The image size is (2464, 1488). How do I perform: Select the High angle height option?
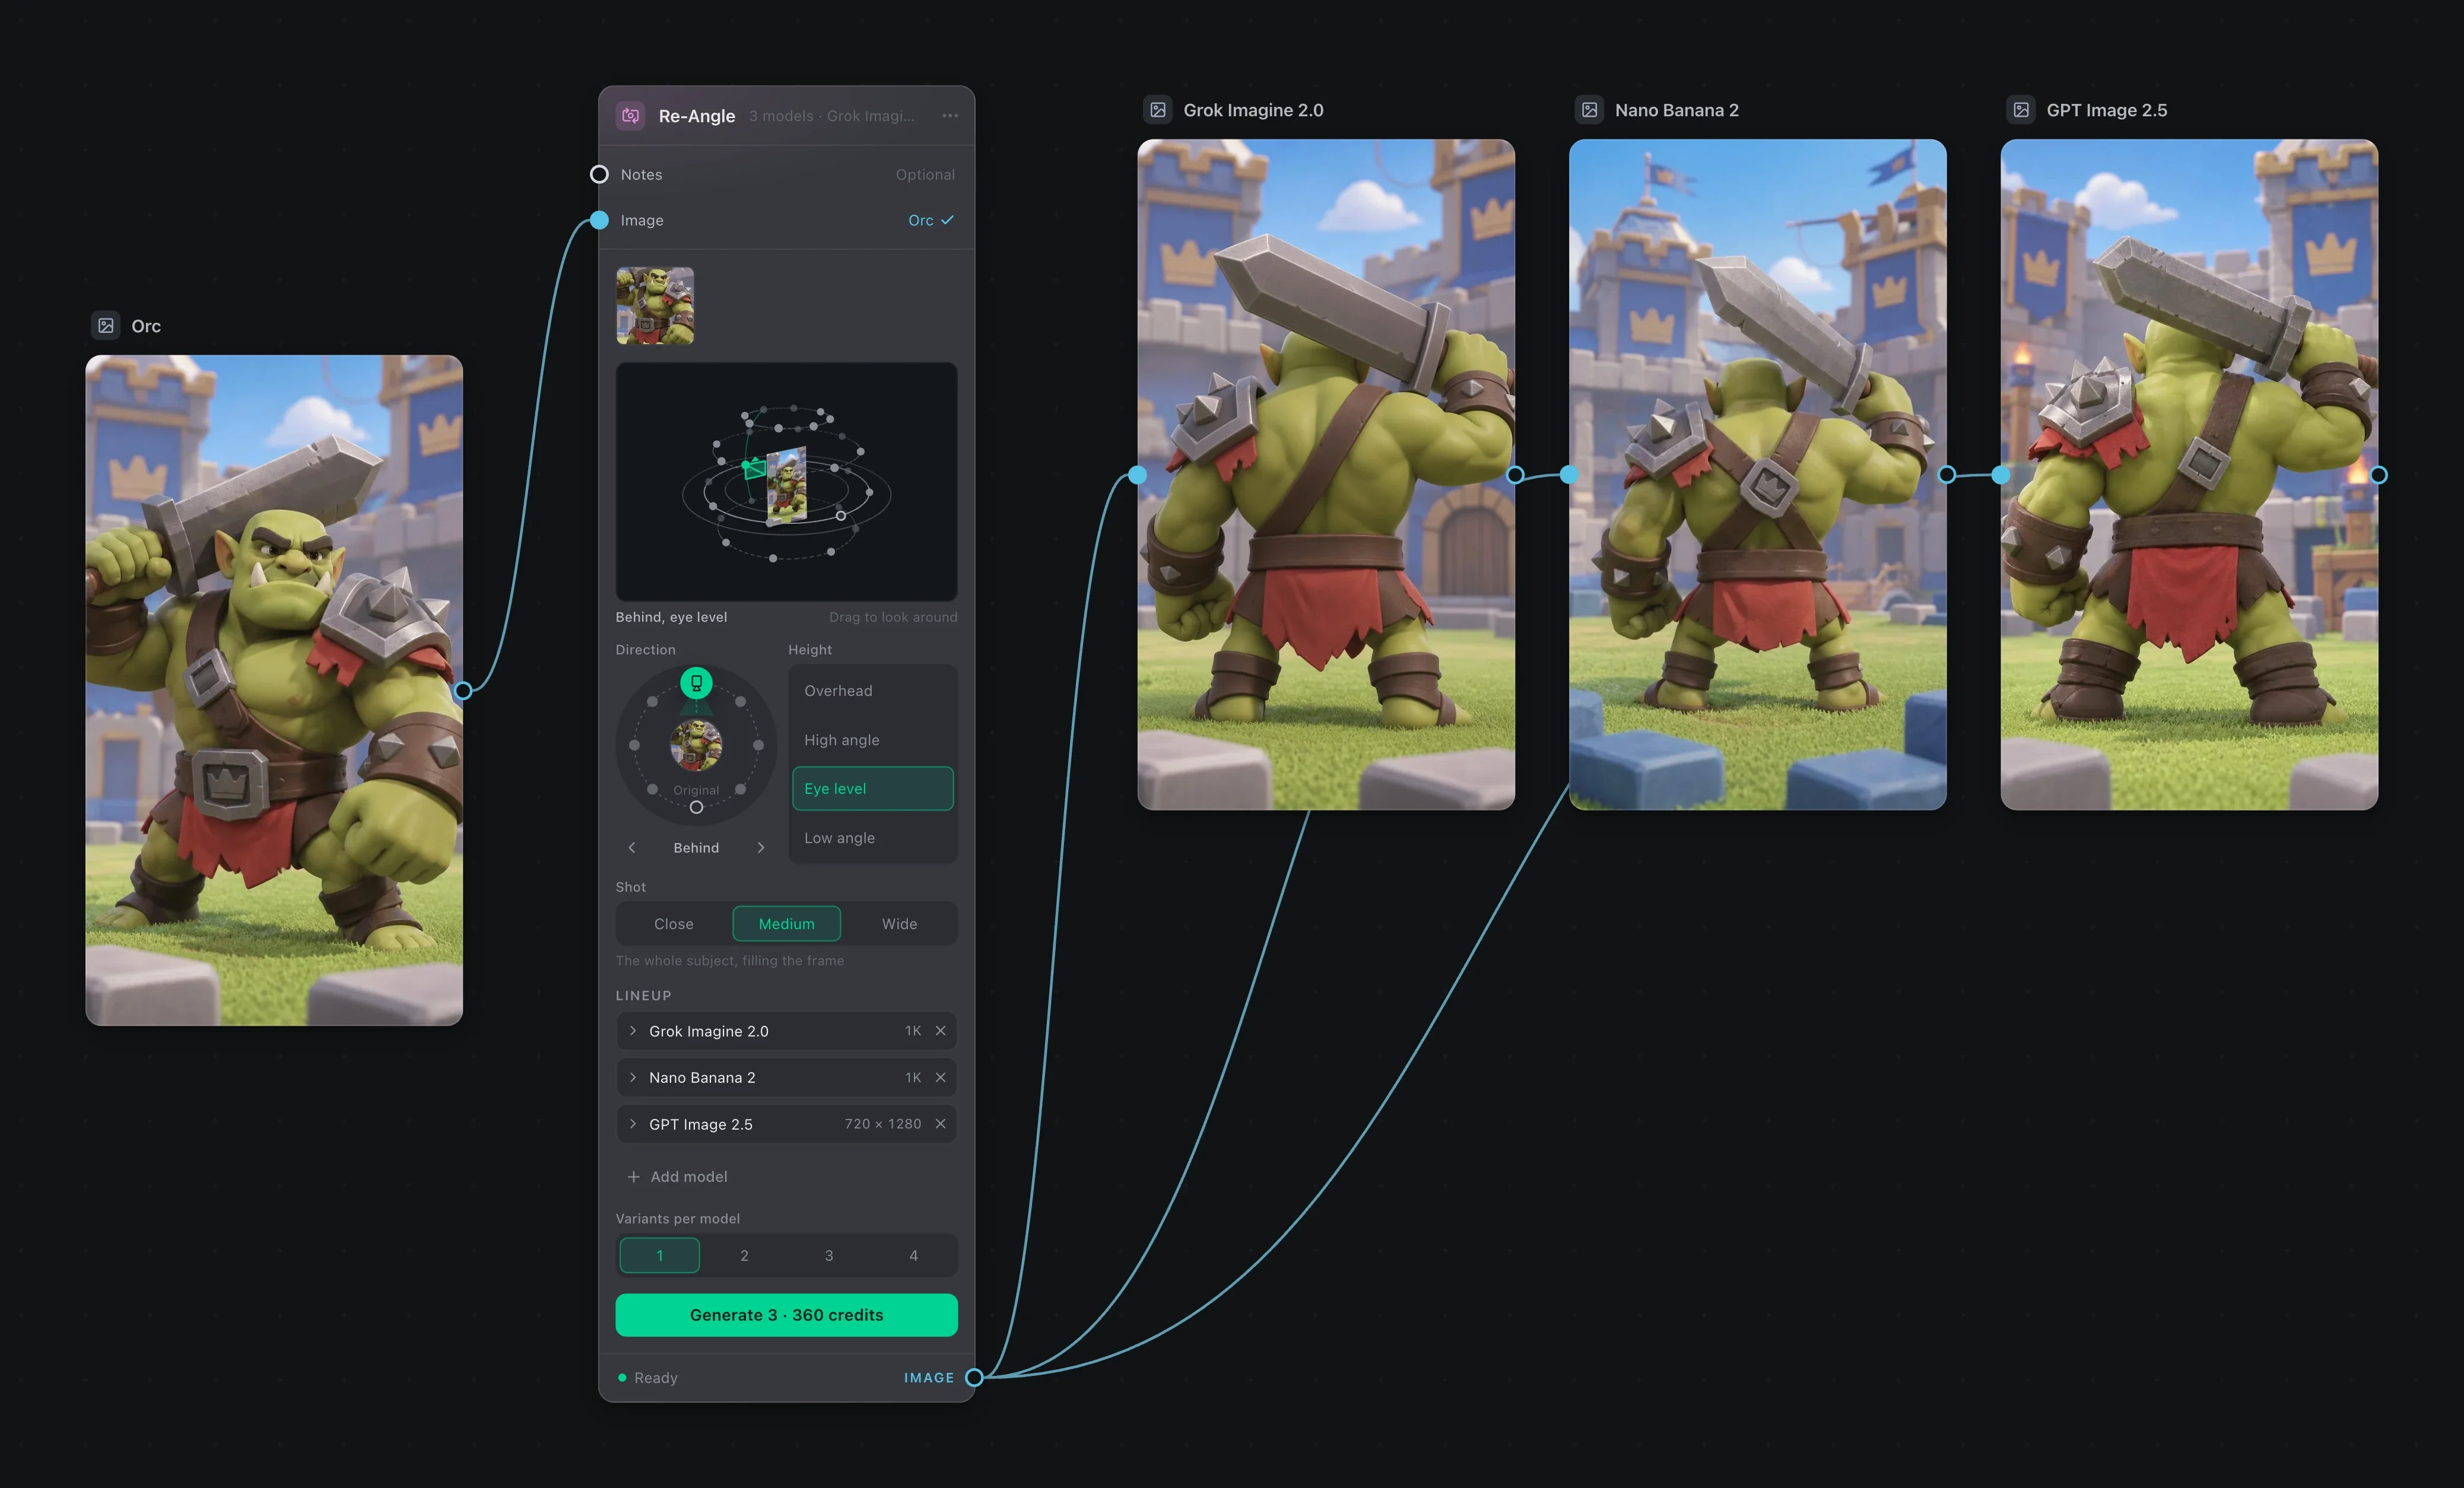pyautogui.click(x=873, y=740)
